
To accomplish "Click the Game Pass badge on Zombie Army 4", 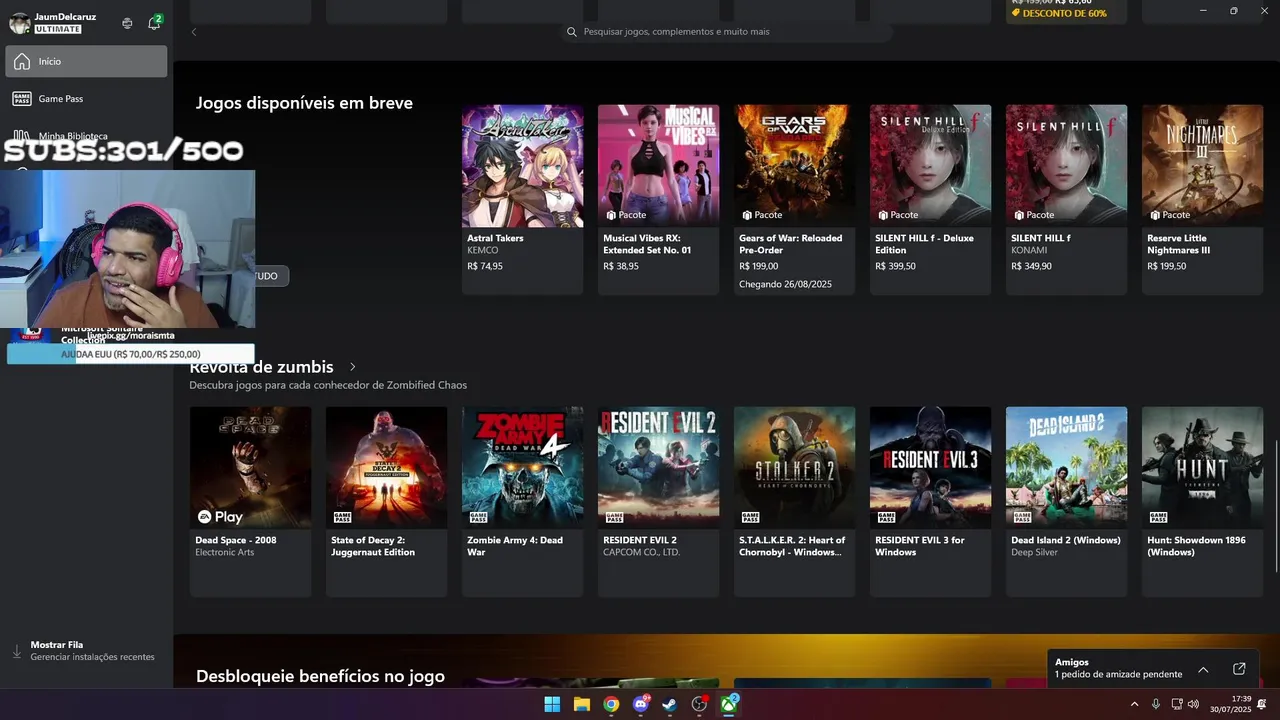I will click(x=478, y=517).
